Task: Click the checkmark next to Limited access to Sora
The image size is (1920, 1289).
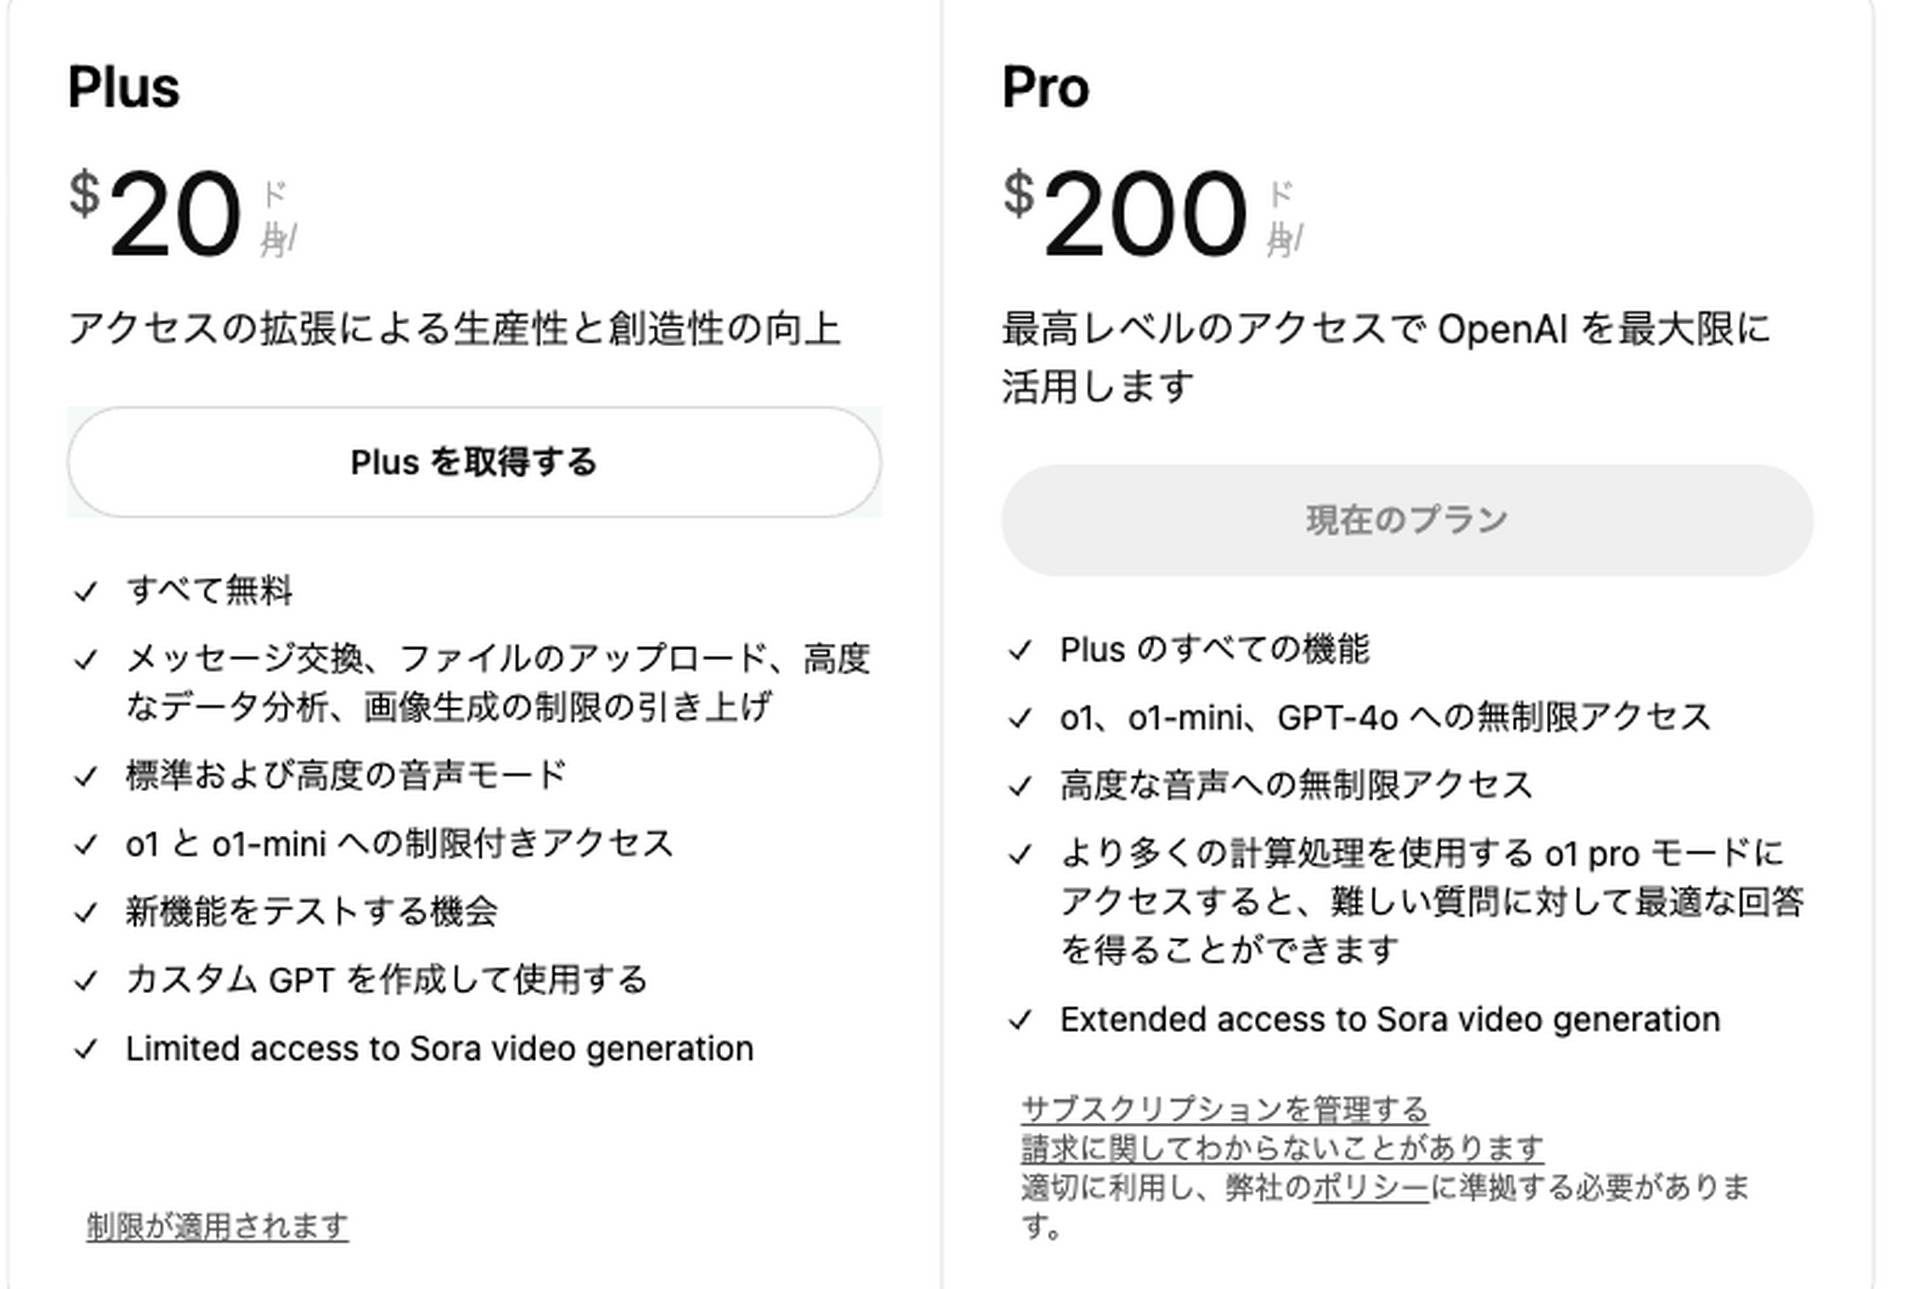Action: (84, 1049)
